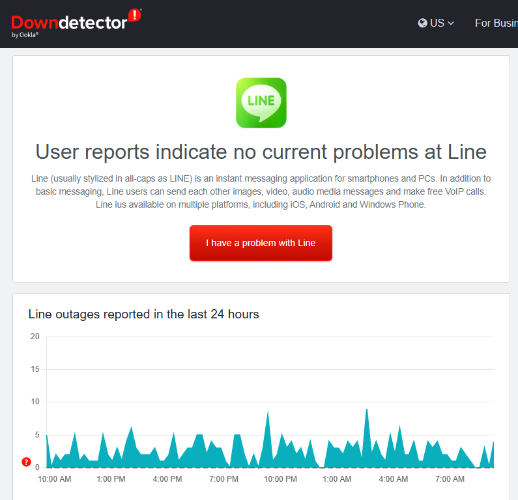
Task: Click the 20 value on chart y-axis
Action: point(35,336)
